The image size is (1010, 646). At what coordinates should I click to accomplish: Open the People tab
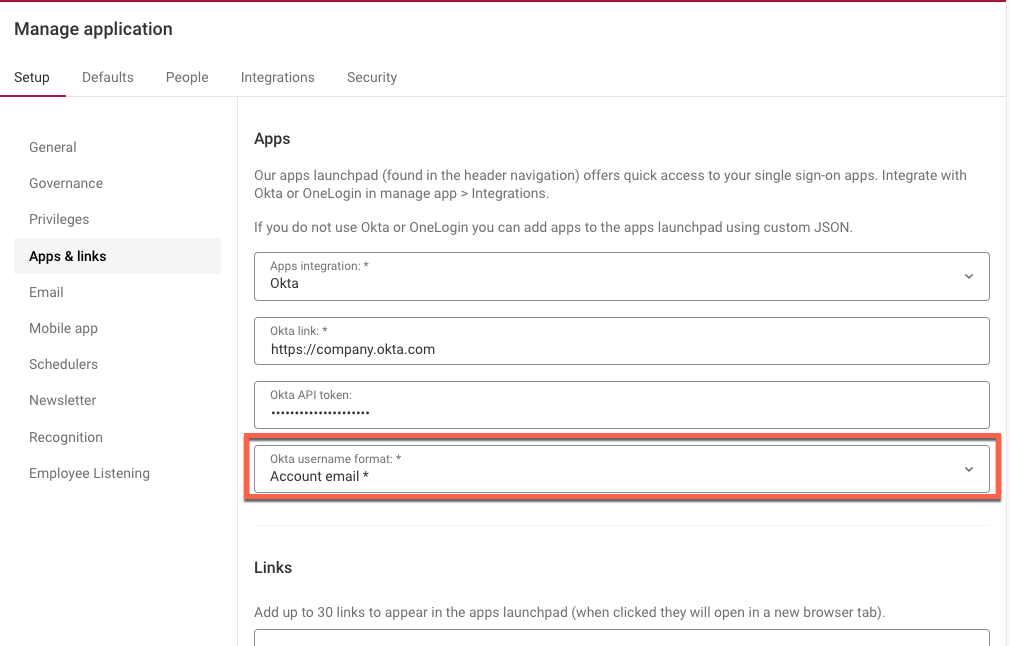186,77
